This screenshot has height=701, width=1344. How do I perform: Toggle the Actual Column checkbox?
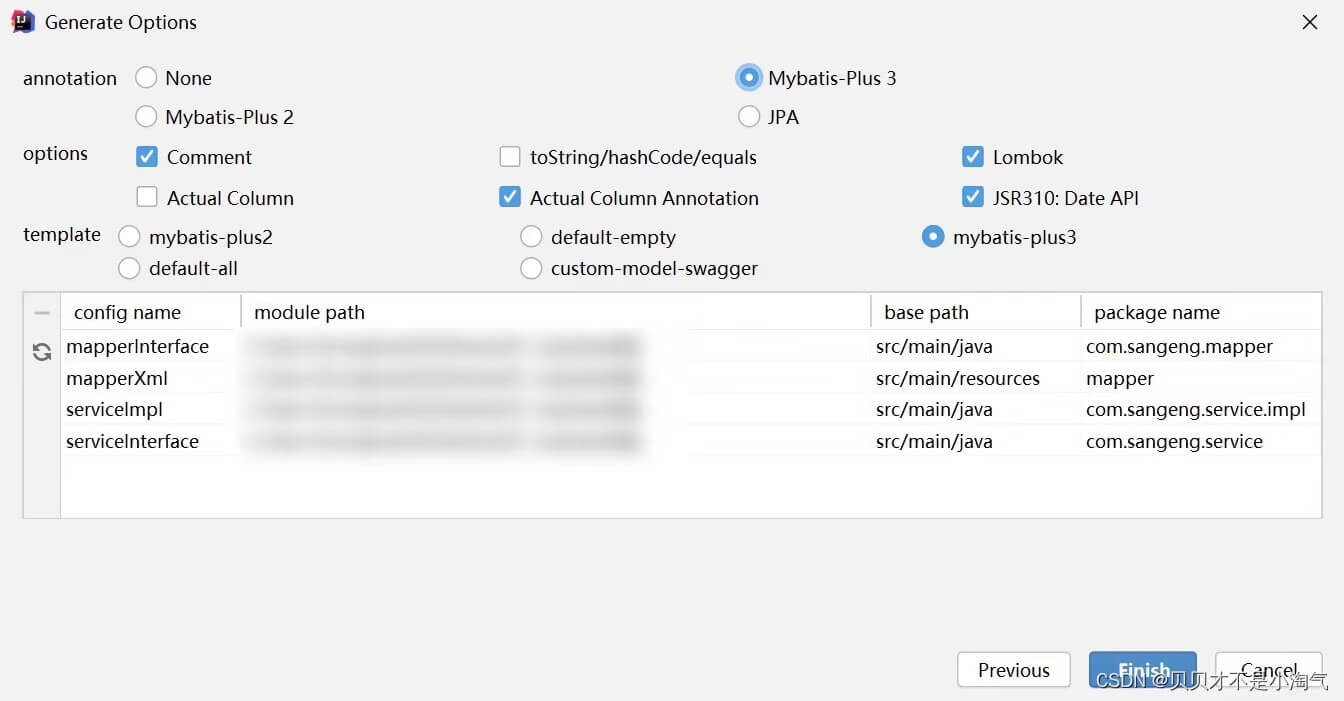pyautogui.click(x=147, y=197)
